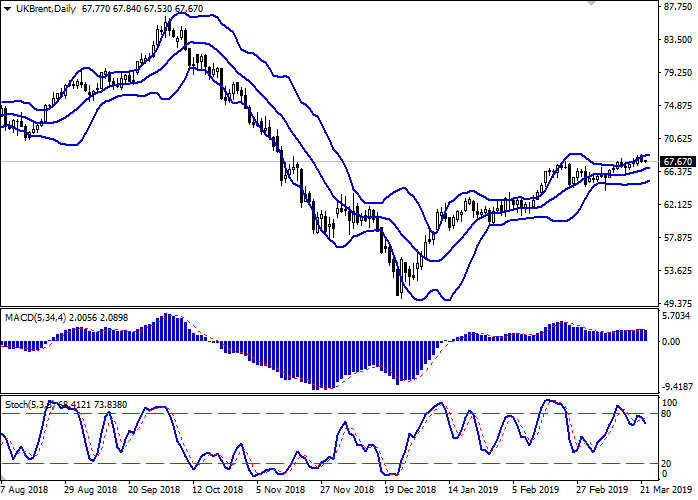
Task: Click the 49.270 price axis label
Action: coord(678,304)
